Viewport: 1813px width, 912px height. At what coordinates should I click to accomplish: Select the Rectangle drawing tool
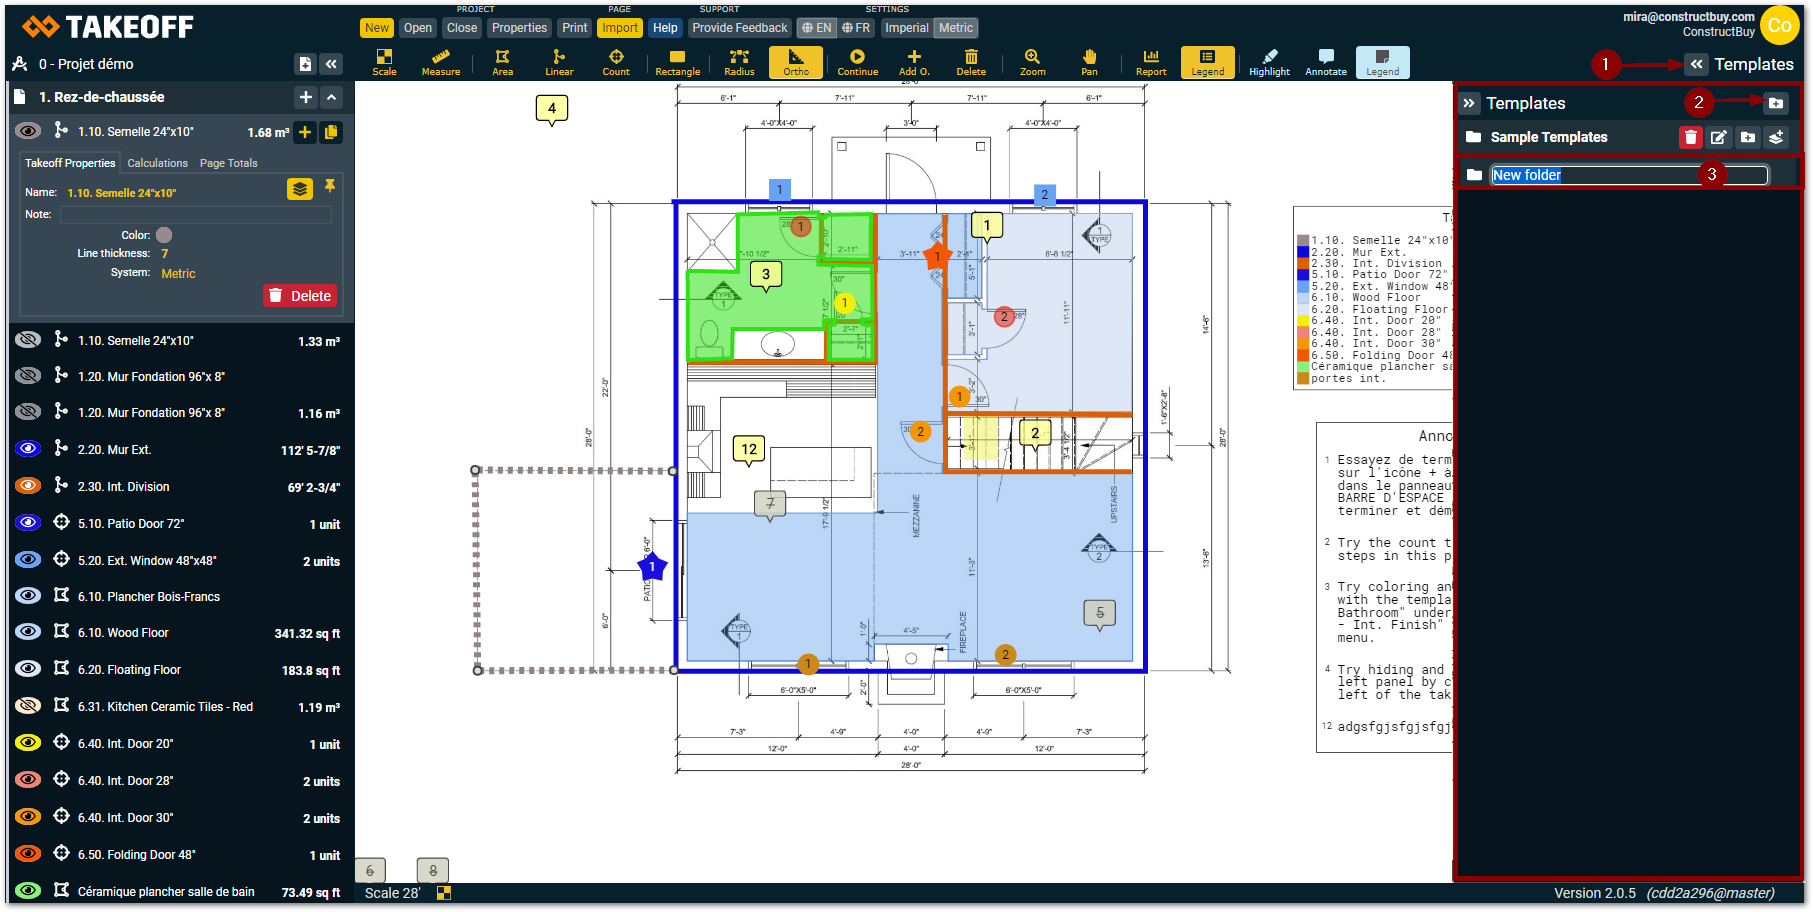(677, 62)
